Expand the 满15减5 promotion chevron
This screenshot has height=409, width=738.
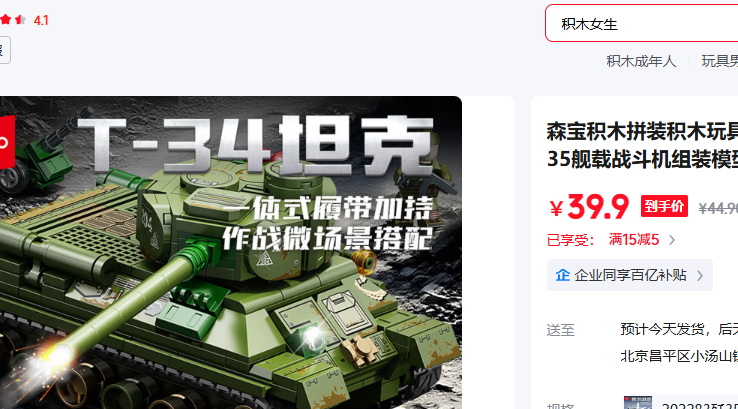pos(672,240)
